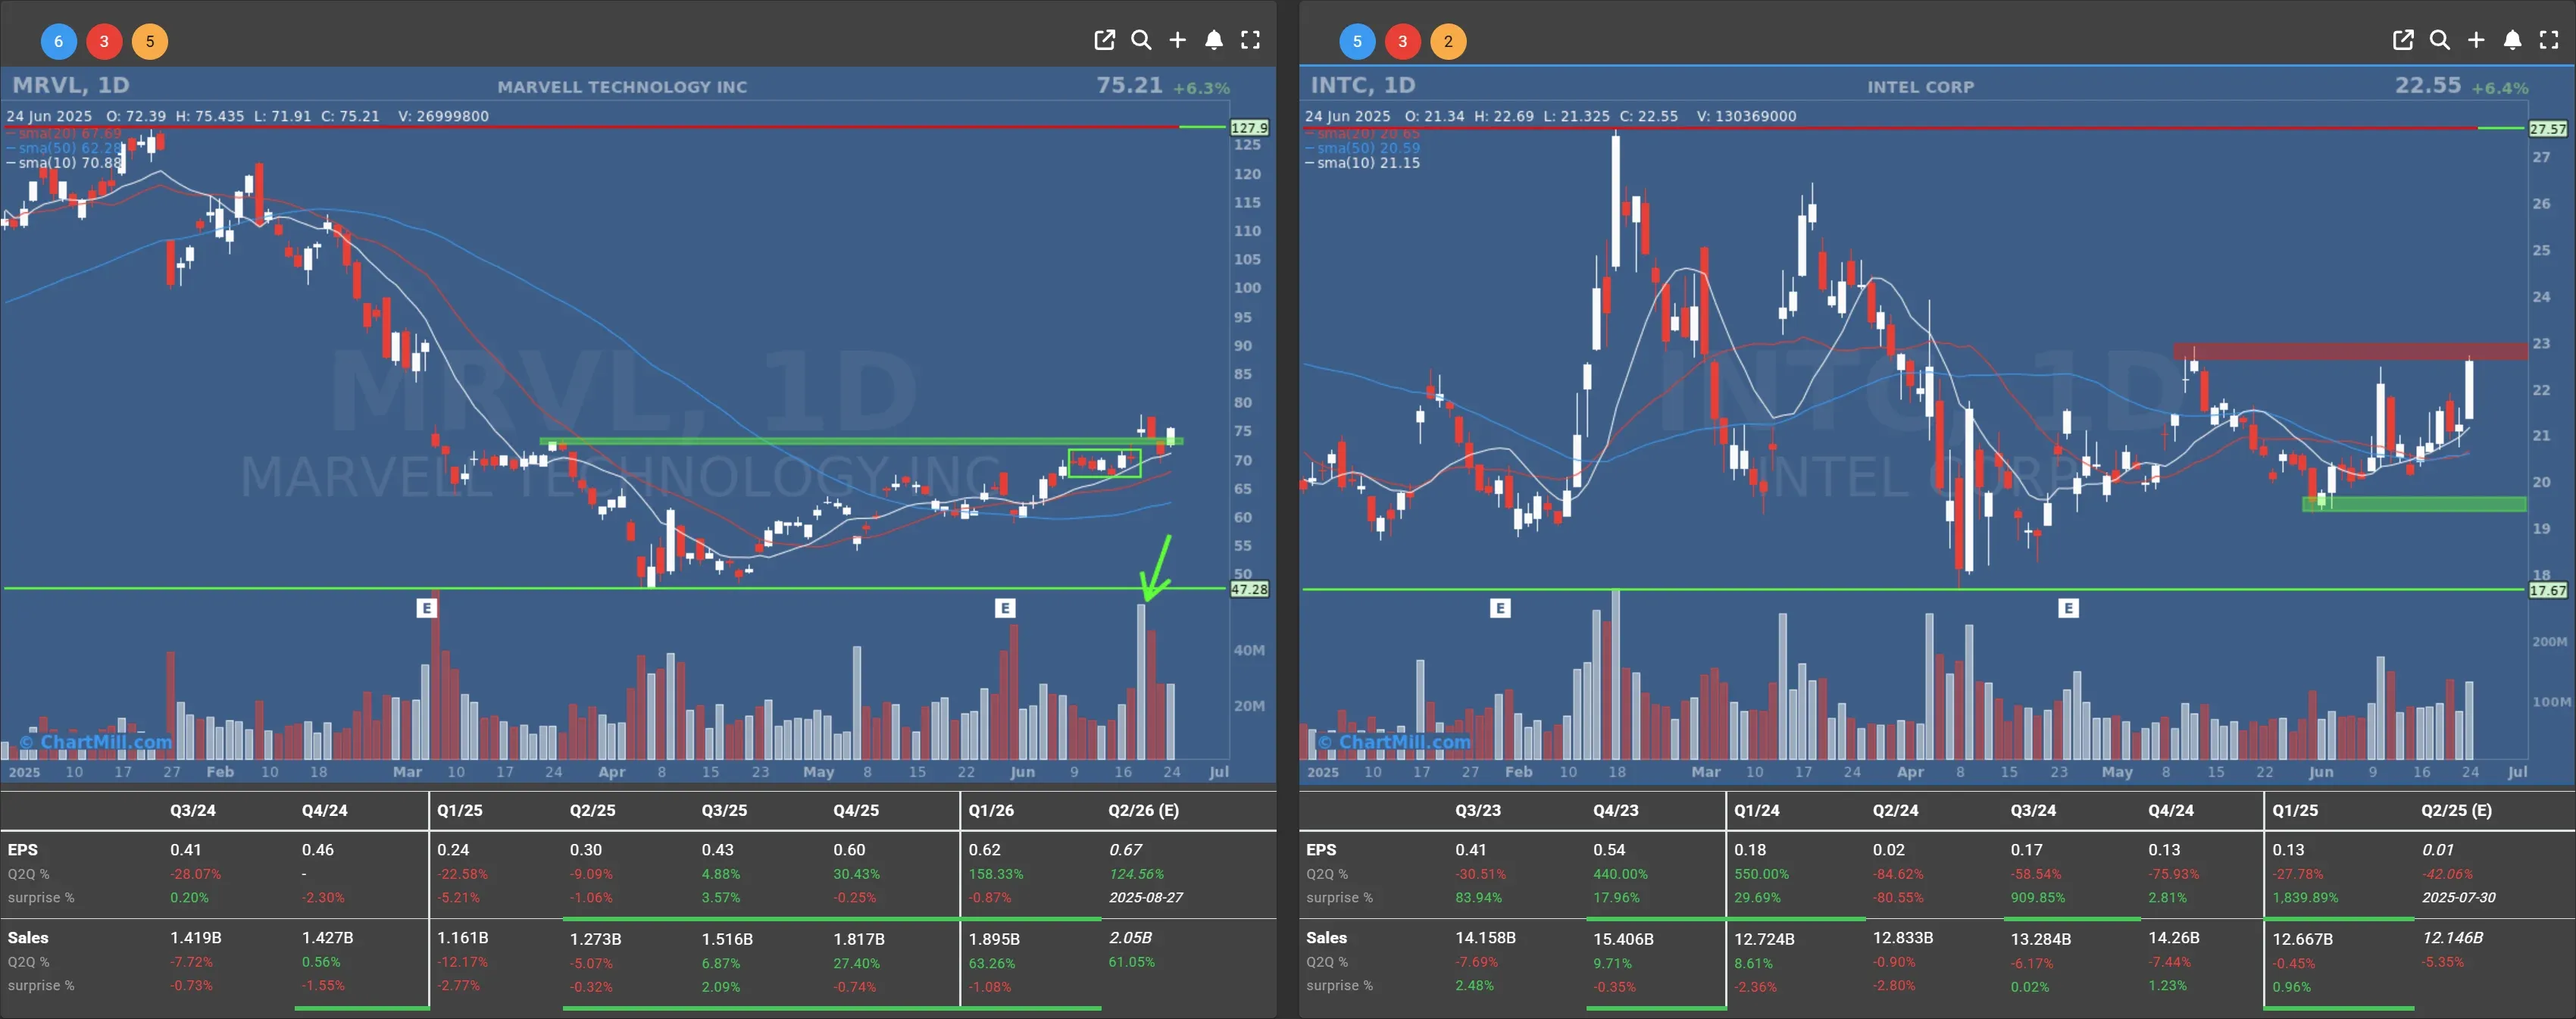Viewport: 2576px width, 1019px height.
Task: Click the plus icon on INTC panel
Action: pyautogui.click(x=2476, y=40)
